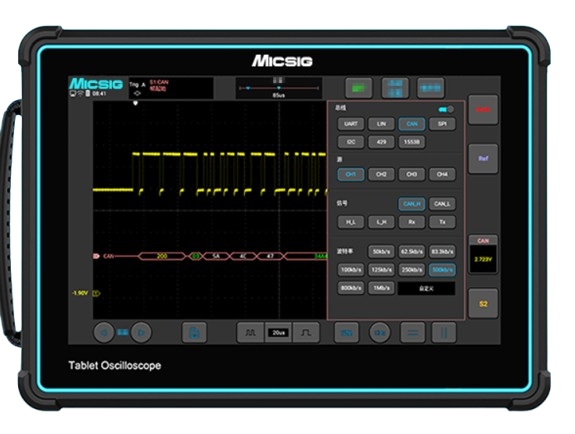Tap the green run/stop button
Screen dimensions: 575x434
click(359, 88)
